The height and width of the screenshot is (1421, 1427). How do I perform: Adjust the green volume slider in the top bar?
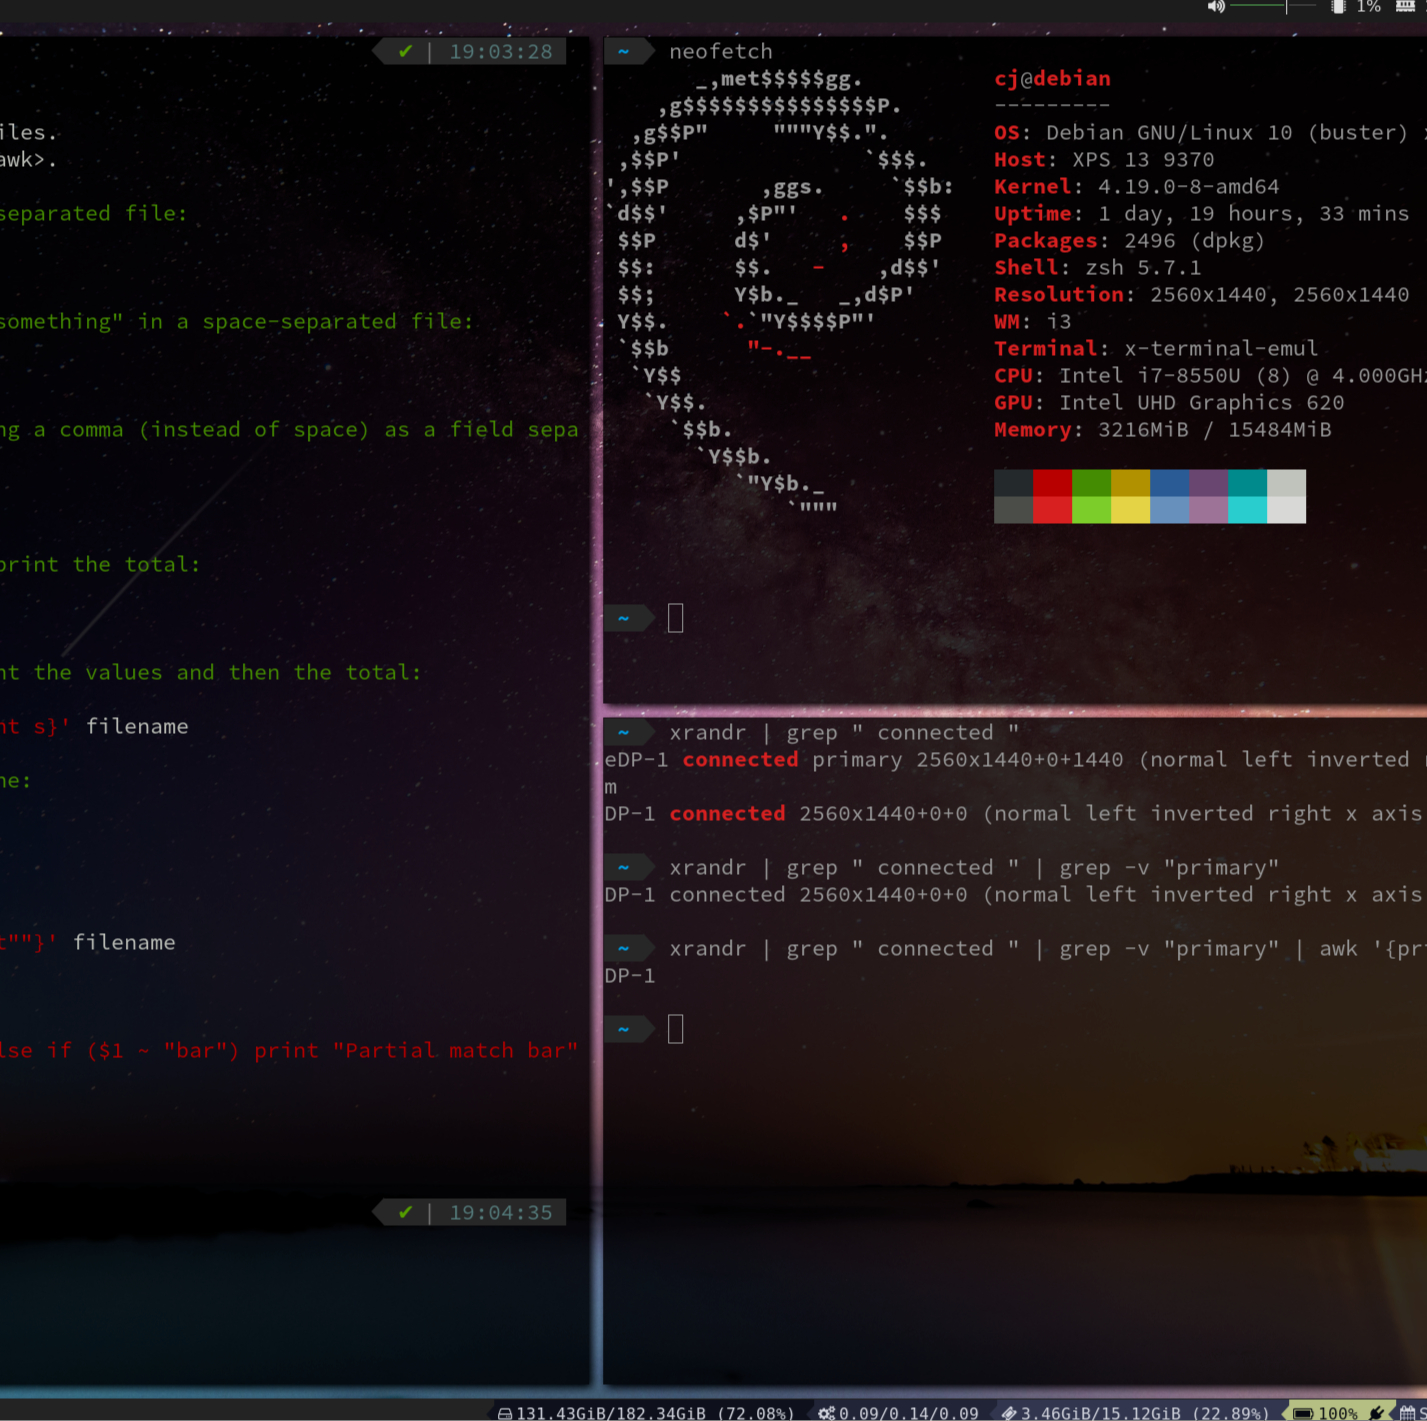(x=1255, y=6)
